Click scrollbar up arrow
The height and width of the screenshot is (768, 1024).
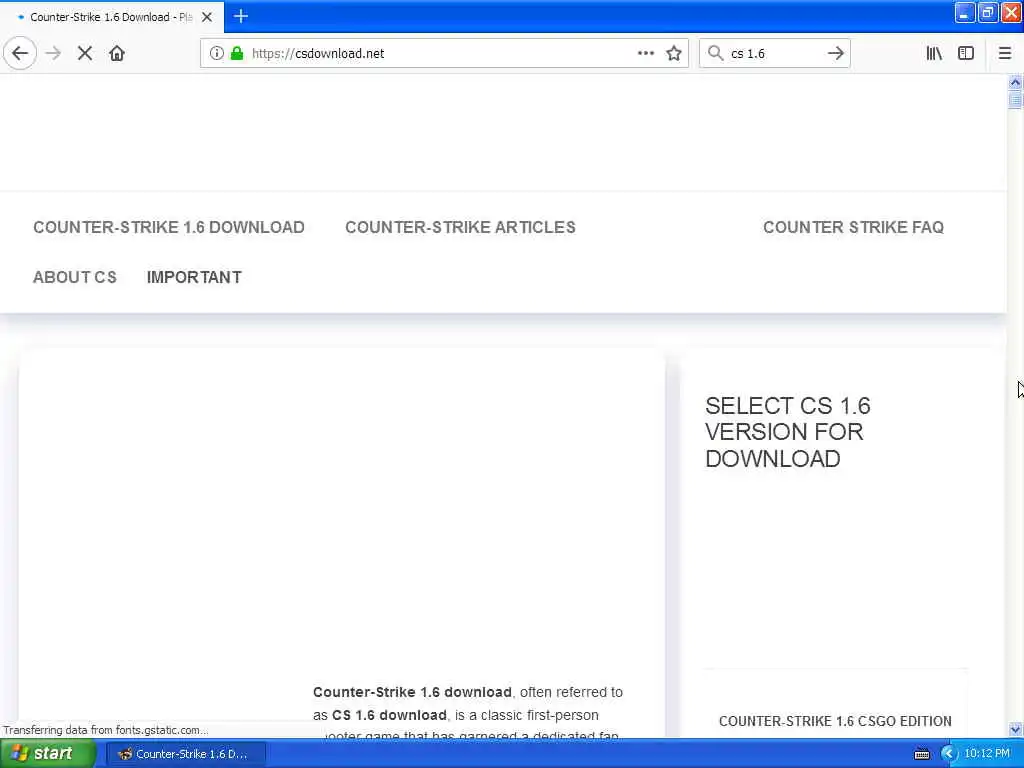[x=1015, y=82]
